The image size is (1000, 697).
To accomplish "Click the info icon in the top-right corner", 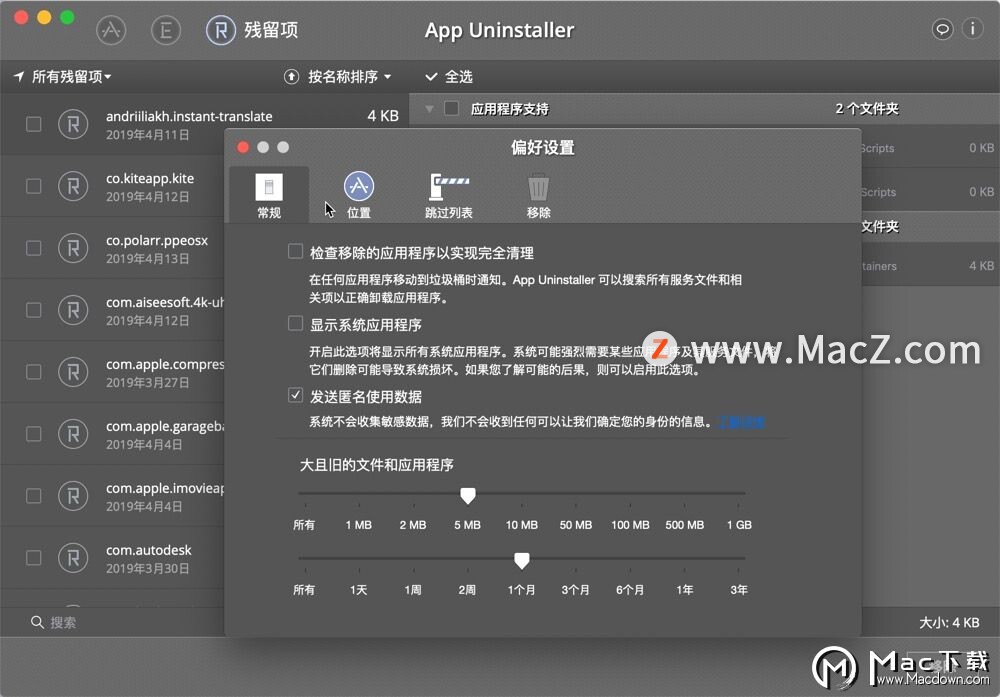I will click(975, 29).
